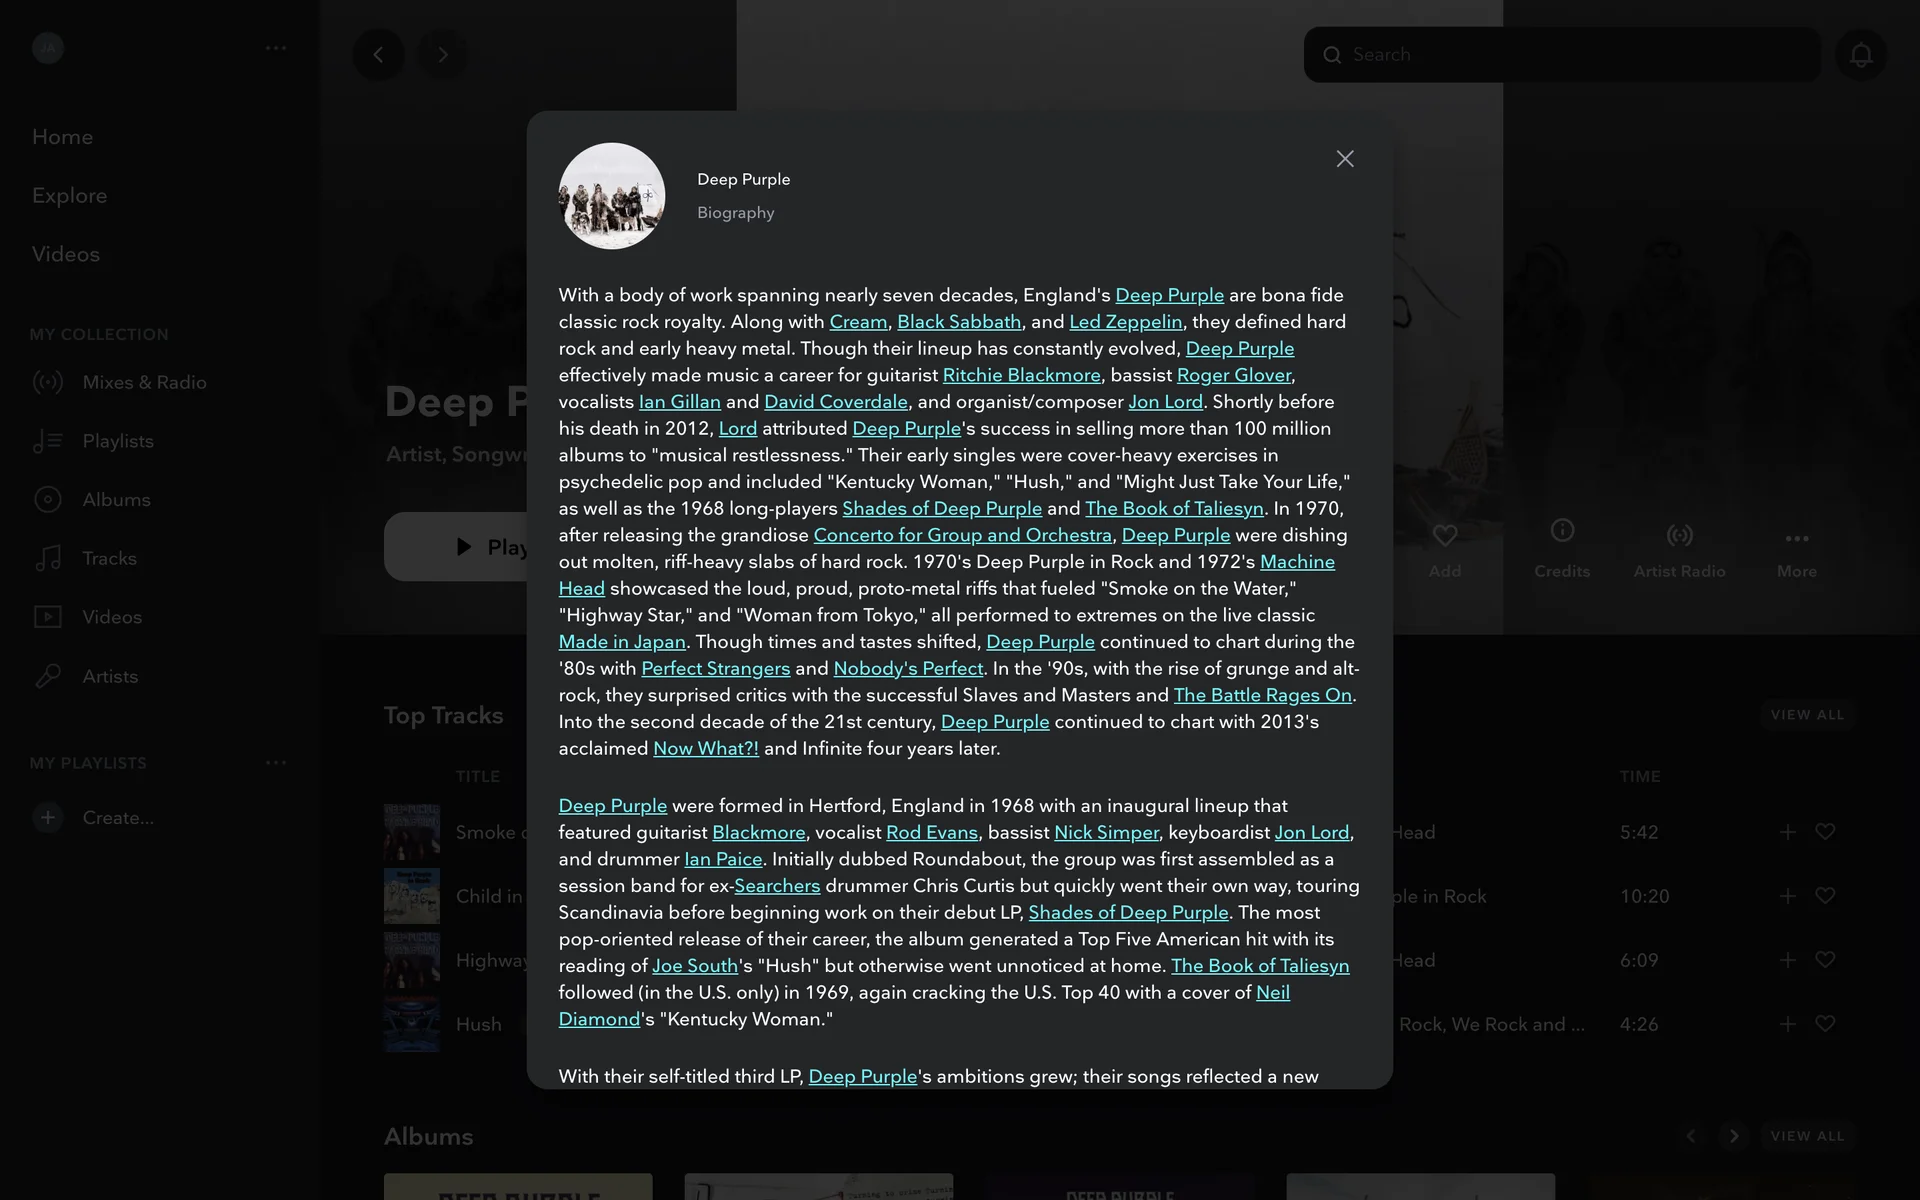Start the Artist Radio icon
1920x1200 pixels.
1680,535
